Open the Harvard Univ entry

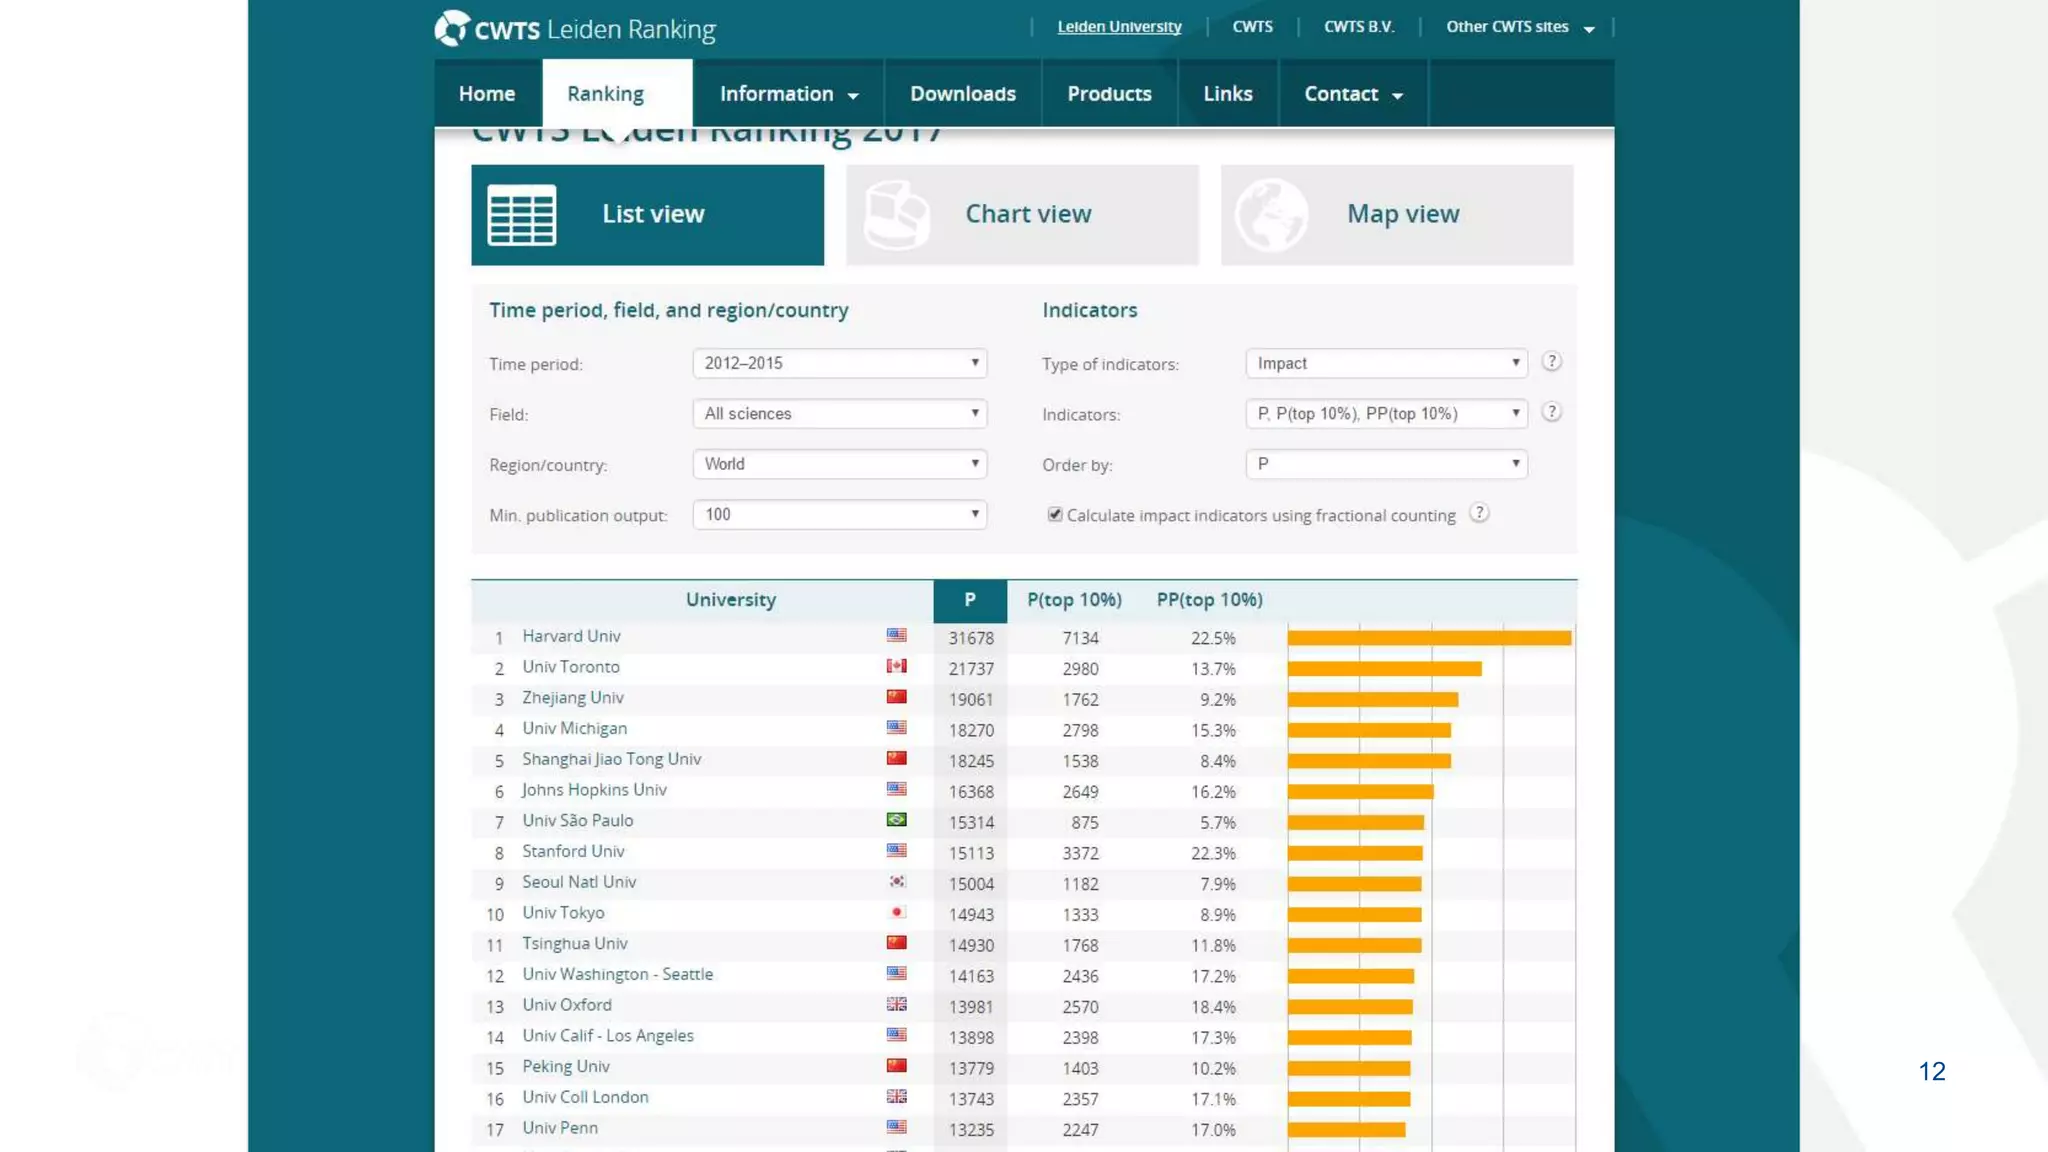(571, 636)
